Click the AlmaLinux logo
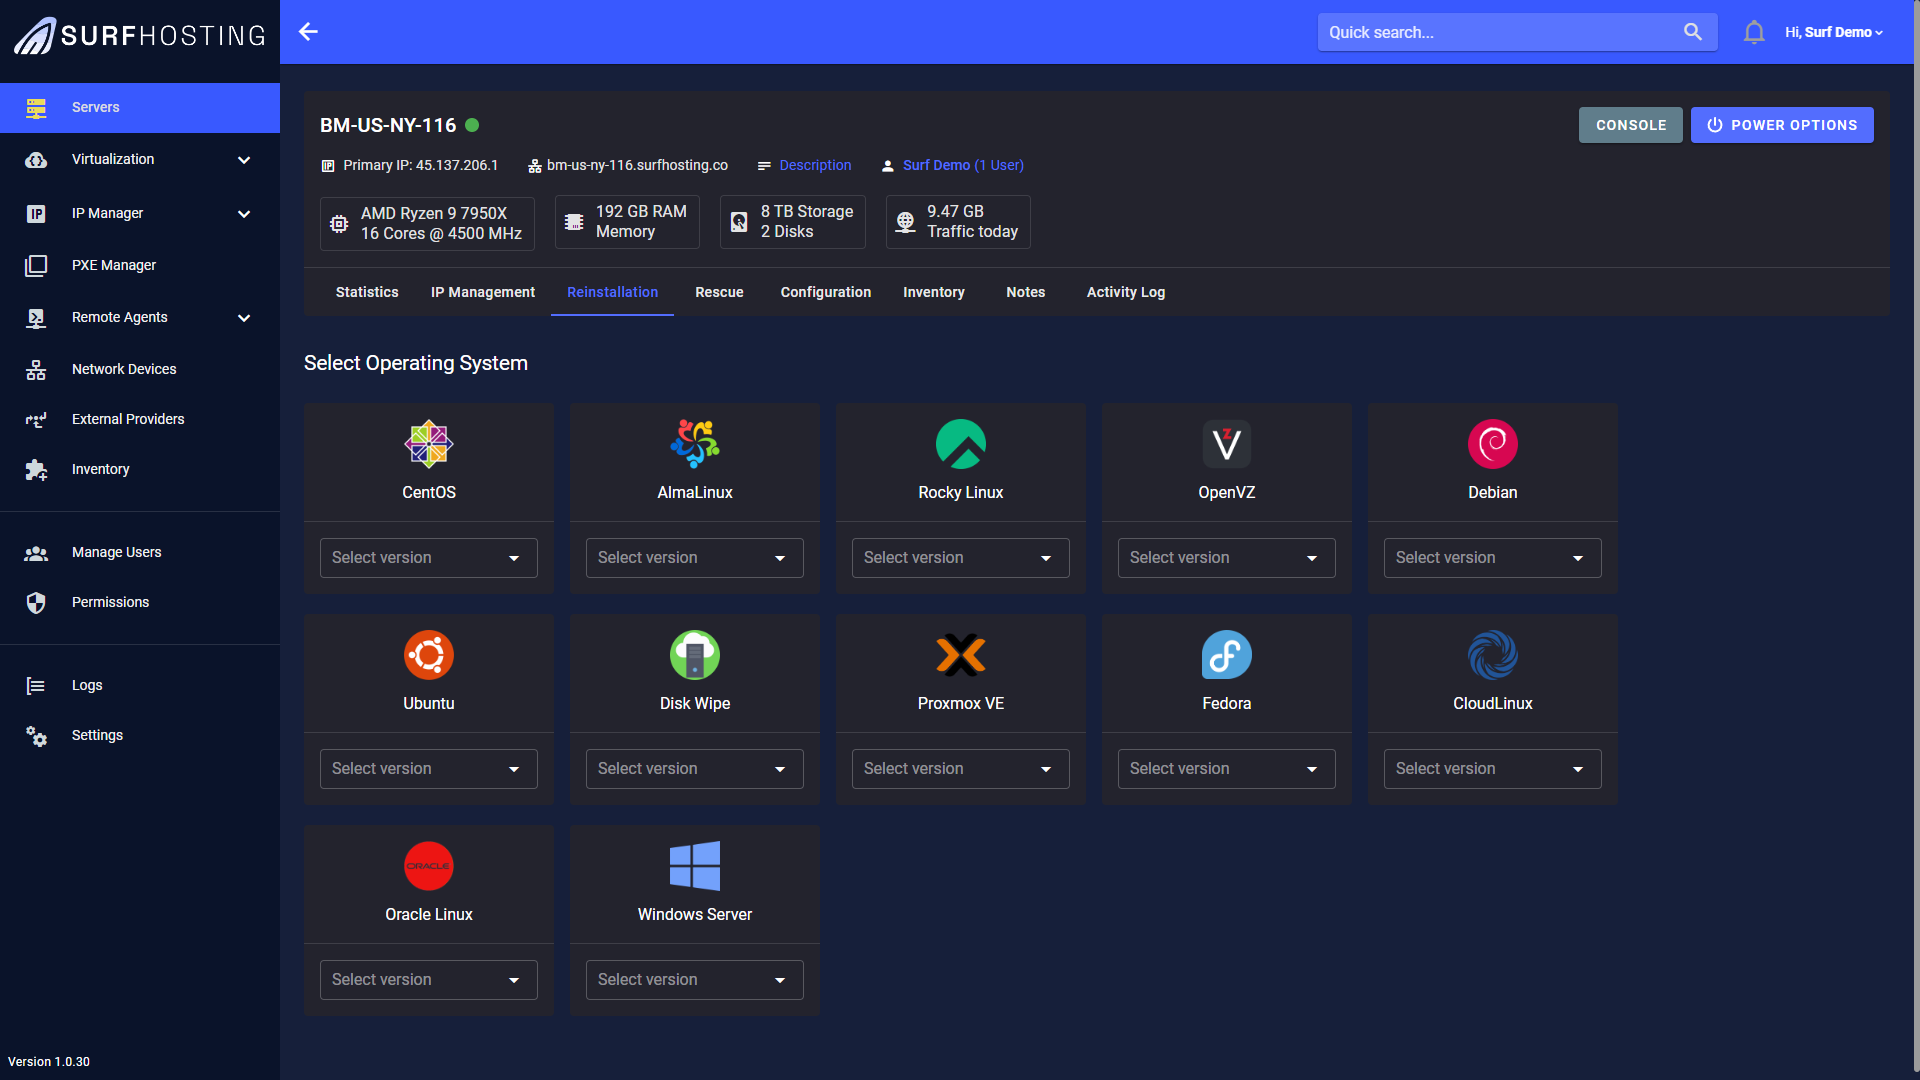 (x=695, y=444)
